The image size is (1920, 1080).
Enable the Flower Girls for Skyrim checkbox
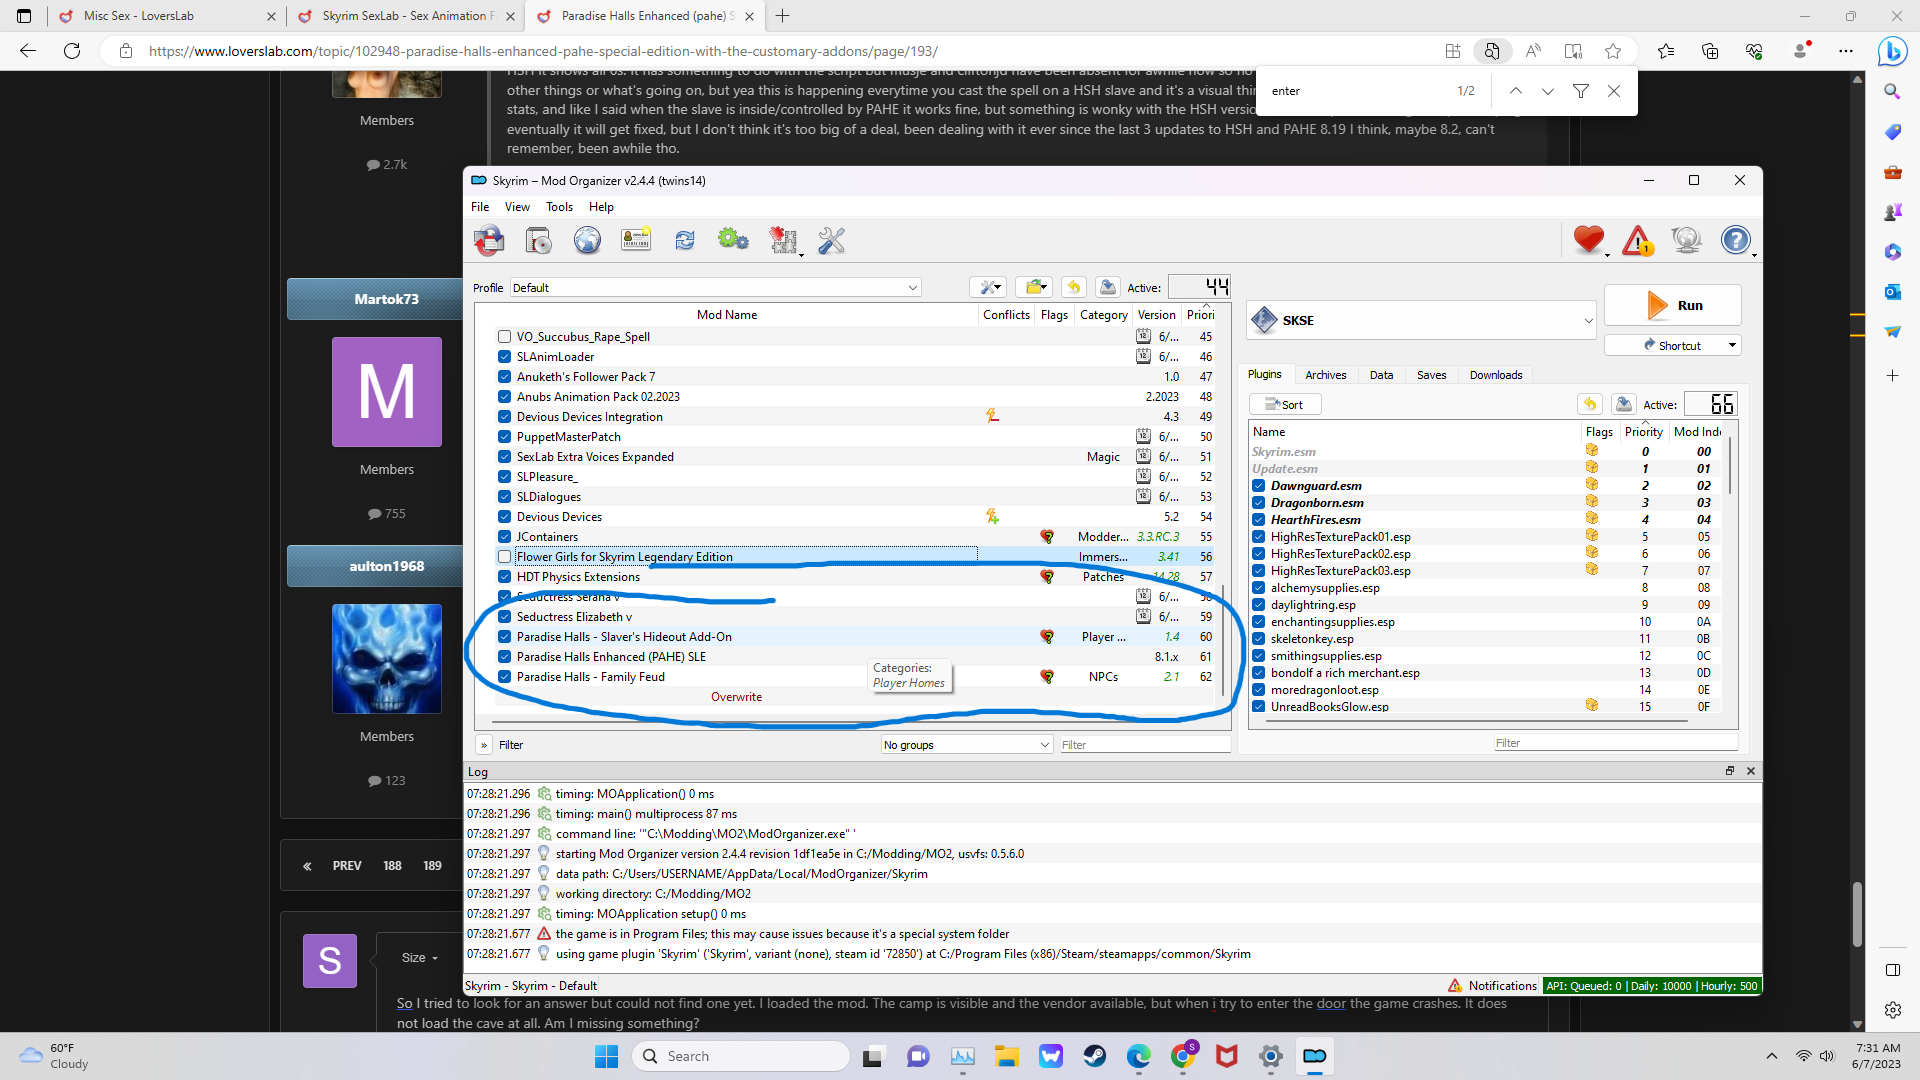tap(505, 557)
